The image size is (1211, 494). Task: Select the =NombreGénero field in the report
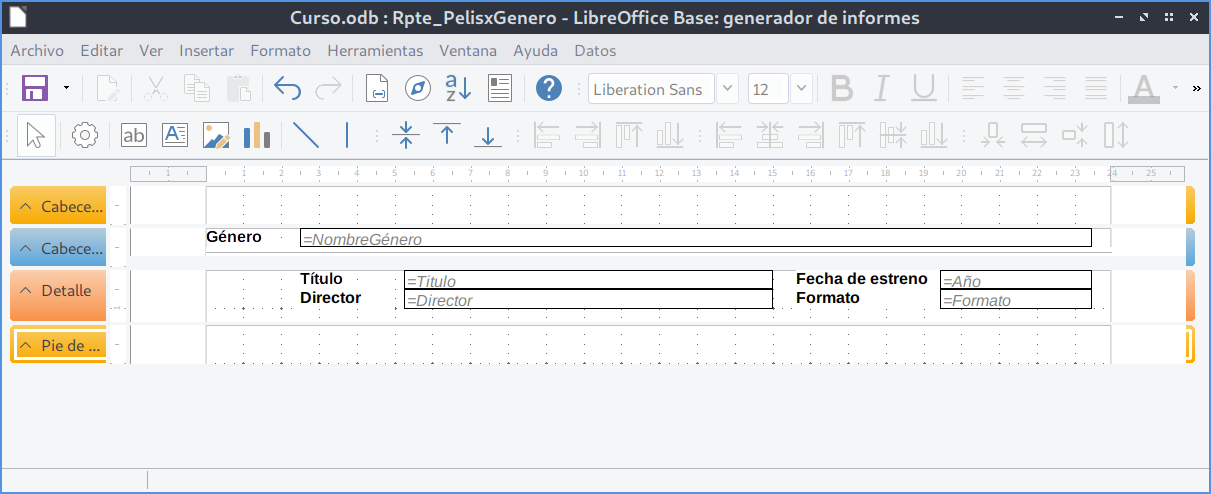pyautogui.click(x=695, y=239)
